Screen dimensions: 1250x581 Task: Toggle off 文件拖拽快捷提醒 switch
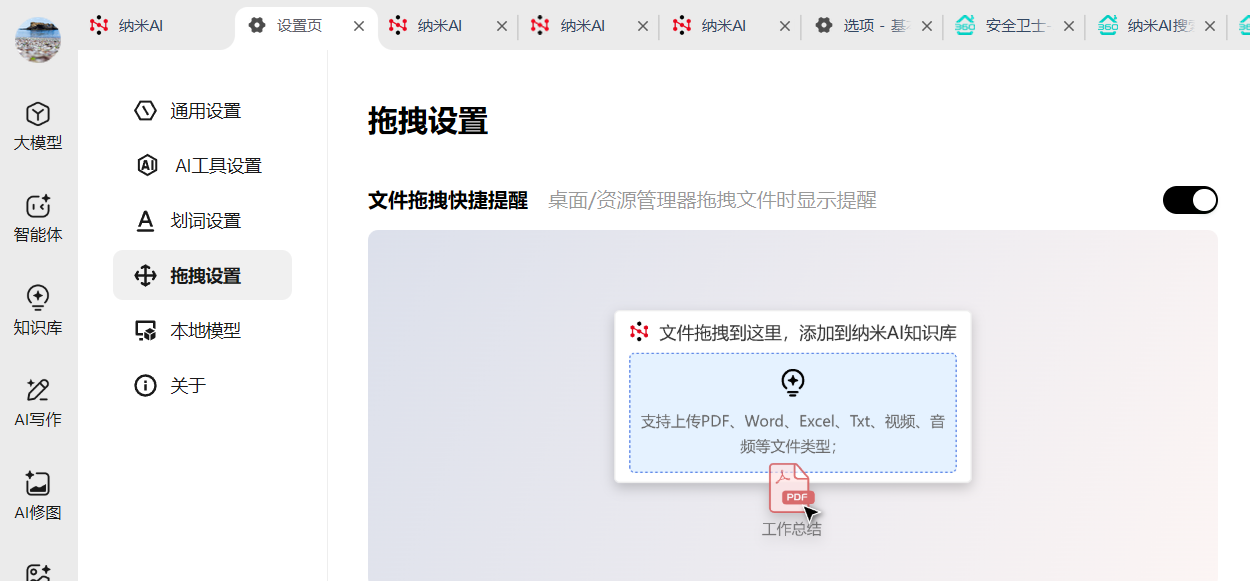pos(1190,200)
